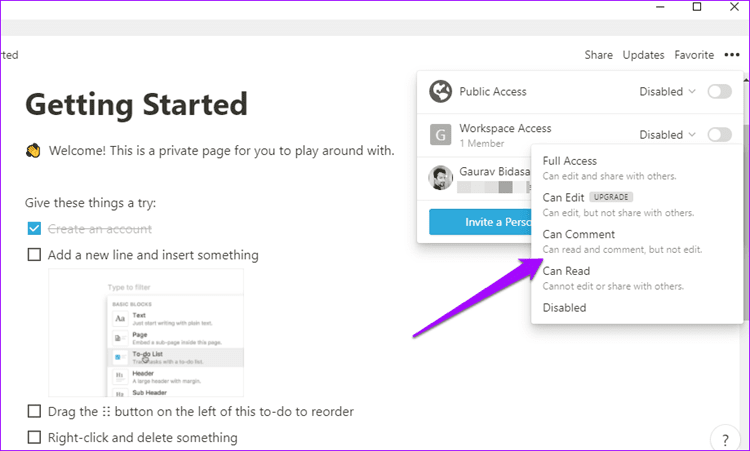Check Add a new line and insert something
Image resolution: width=750 pixels, height=451 pixels.
click(x=34, y=254)
